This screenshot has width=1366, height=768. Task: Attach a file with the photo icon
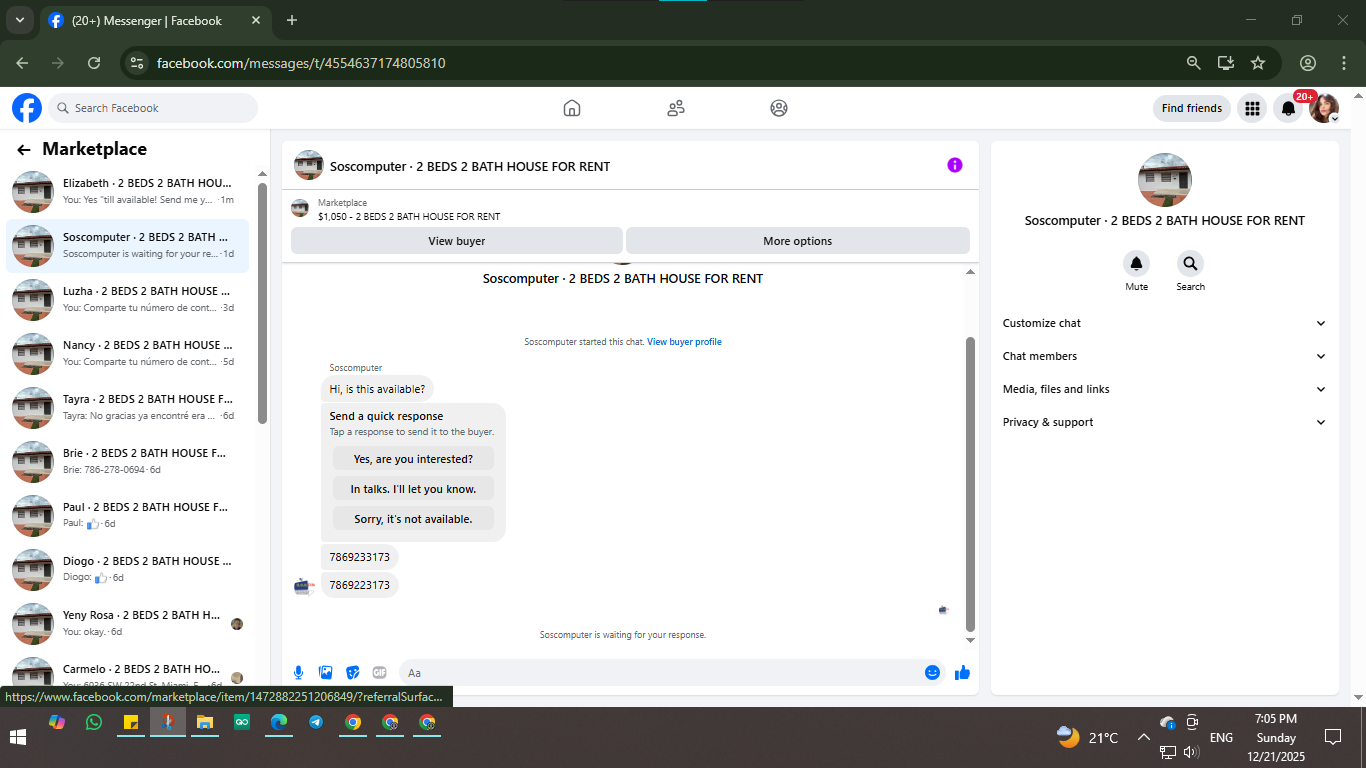pos(325,673)
